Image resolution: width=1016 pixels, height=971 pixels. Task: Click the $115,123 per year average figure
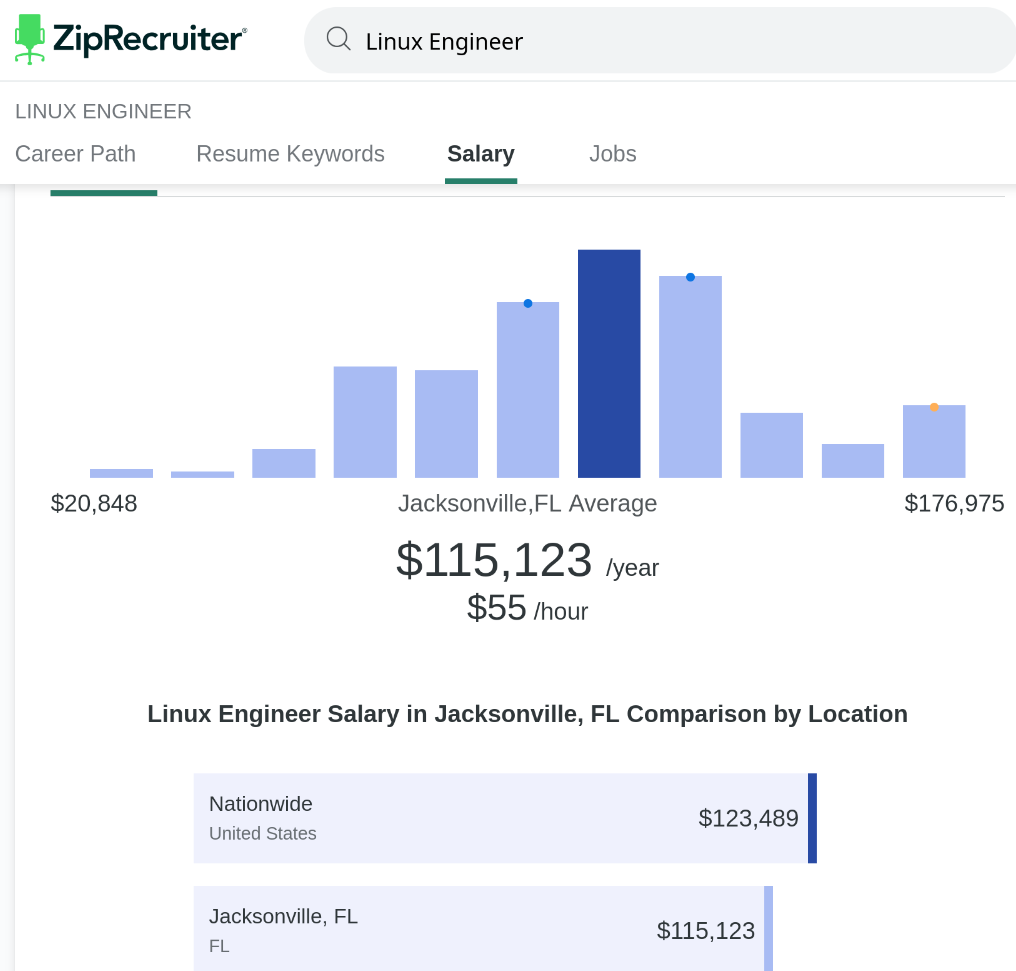click(x=494, y=560)
